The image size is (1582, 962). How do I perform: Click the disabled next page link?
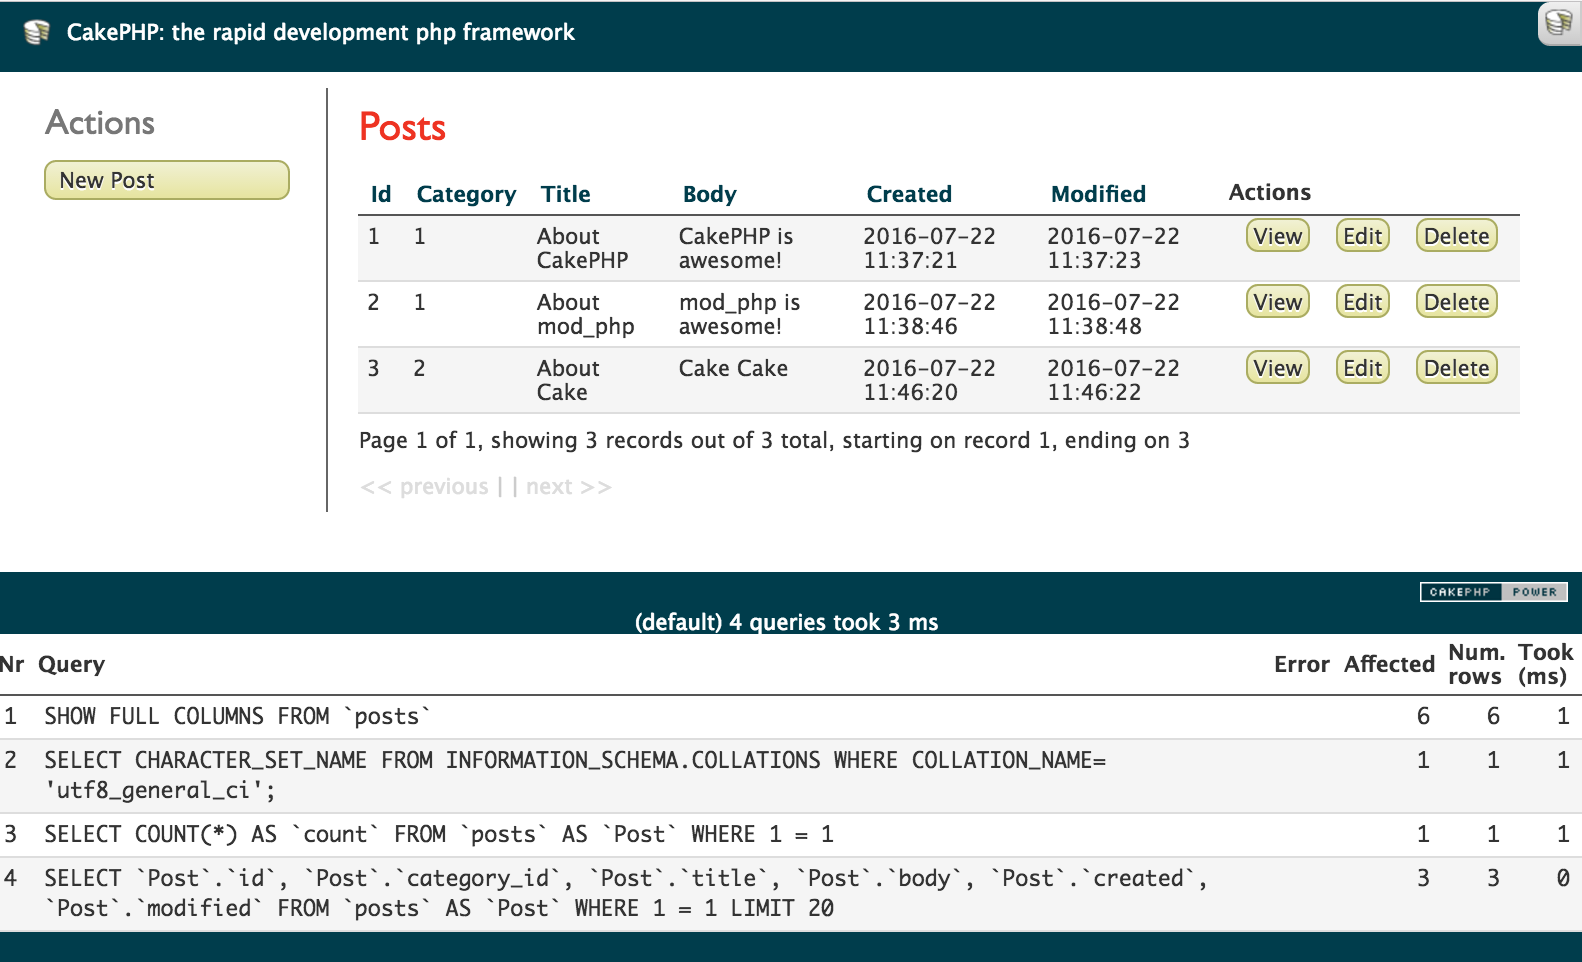569,487
